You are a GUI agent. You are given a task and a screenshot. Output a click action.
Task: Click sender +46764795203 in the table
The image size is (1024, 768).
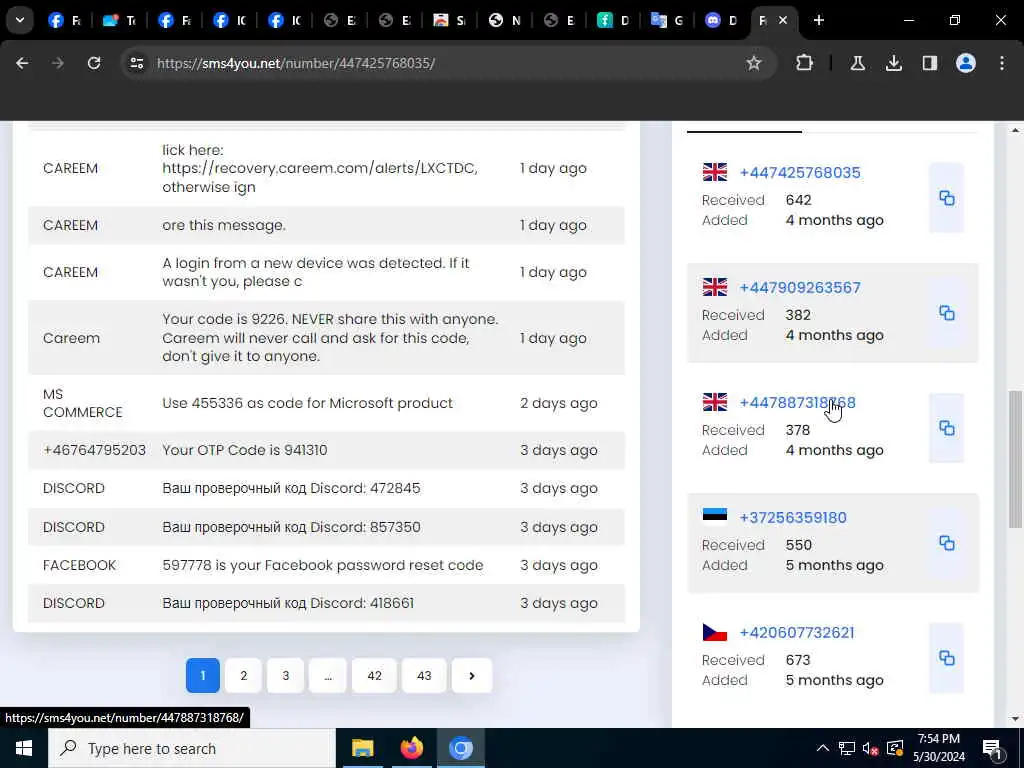coord(94,450)
